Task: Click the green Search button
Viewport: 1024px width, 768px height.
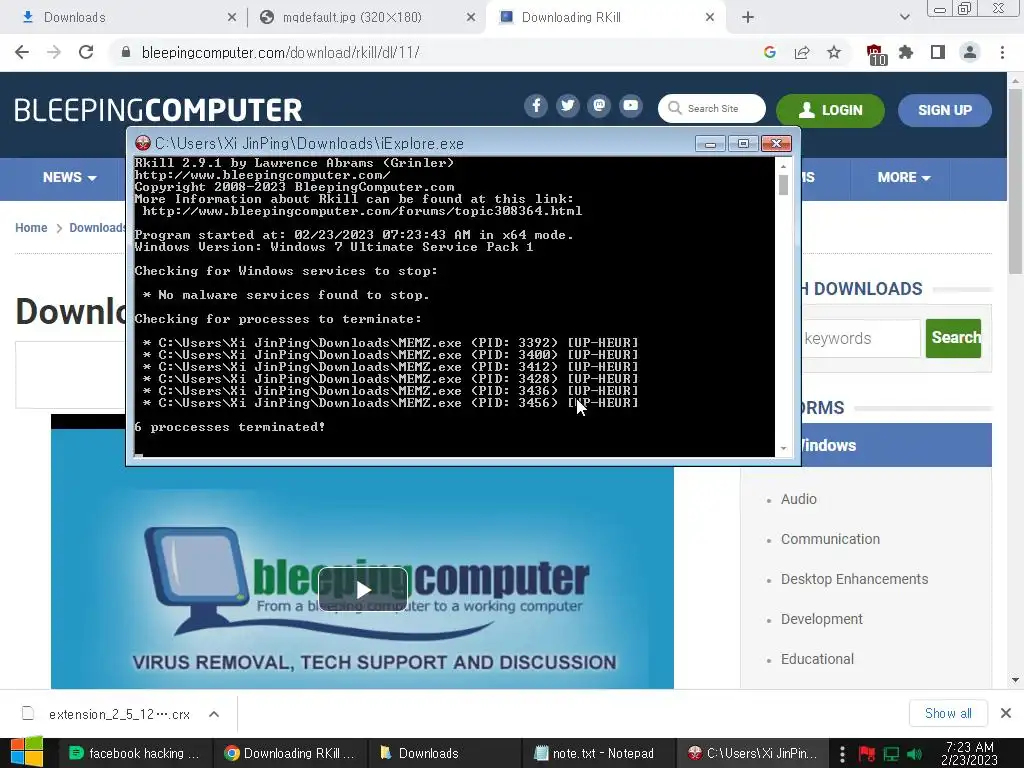Action: [953, 338]
